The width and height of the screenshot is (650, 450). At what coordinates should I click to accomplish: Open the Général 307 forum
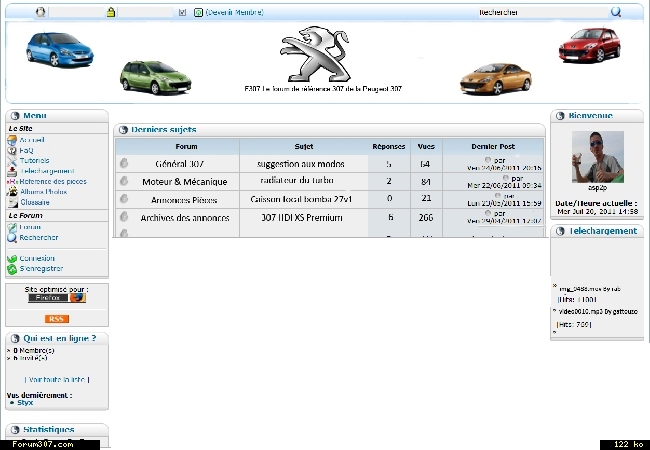click(x=179, y=164)
